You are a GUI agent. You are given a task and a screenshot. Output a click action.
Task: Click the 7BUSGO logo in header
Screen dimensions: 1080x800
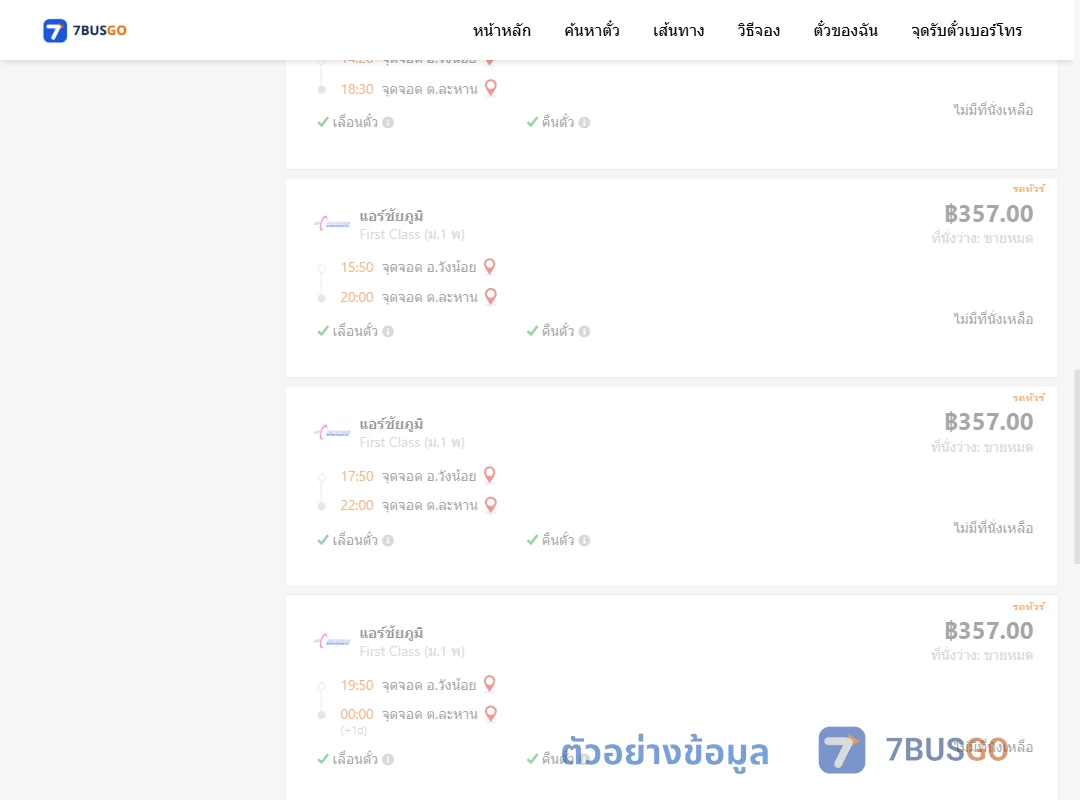tap(85, 30)
